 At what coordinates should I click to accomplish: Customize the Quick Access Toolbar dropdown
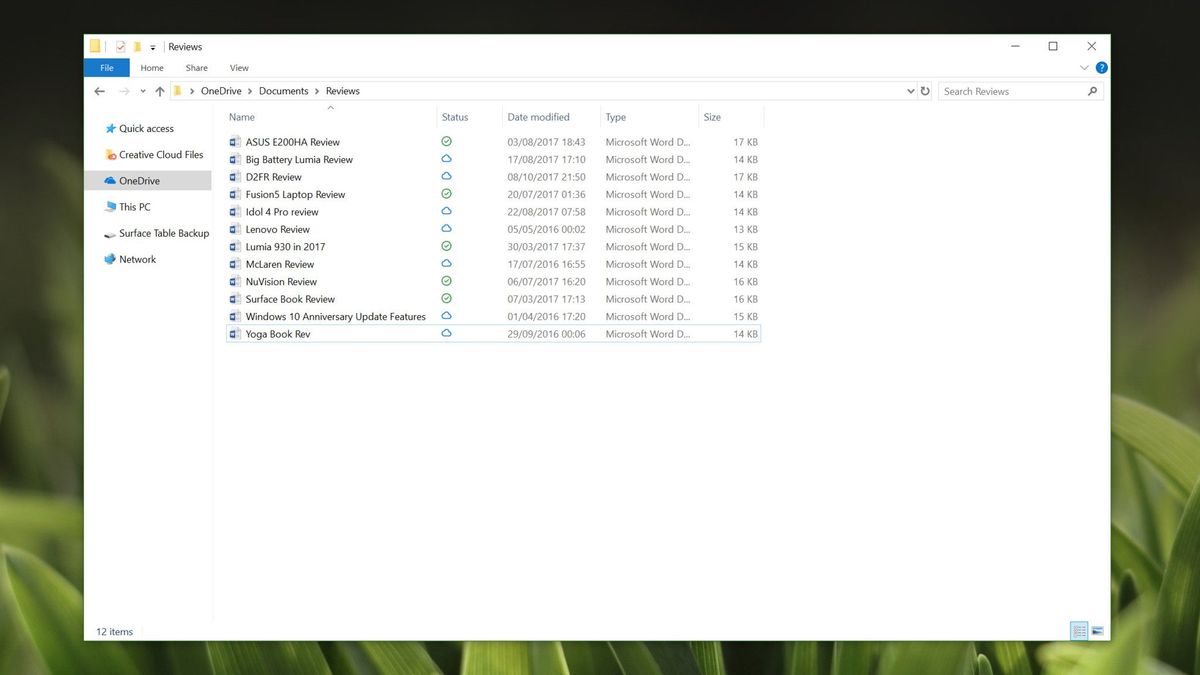152,46
